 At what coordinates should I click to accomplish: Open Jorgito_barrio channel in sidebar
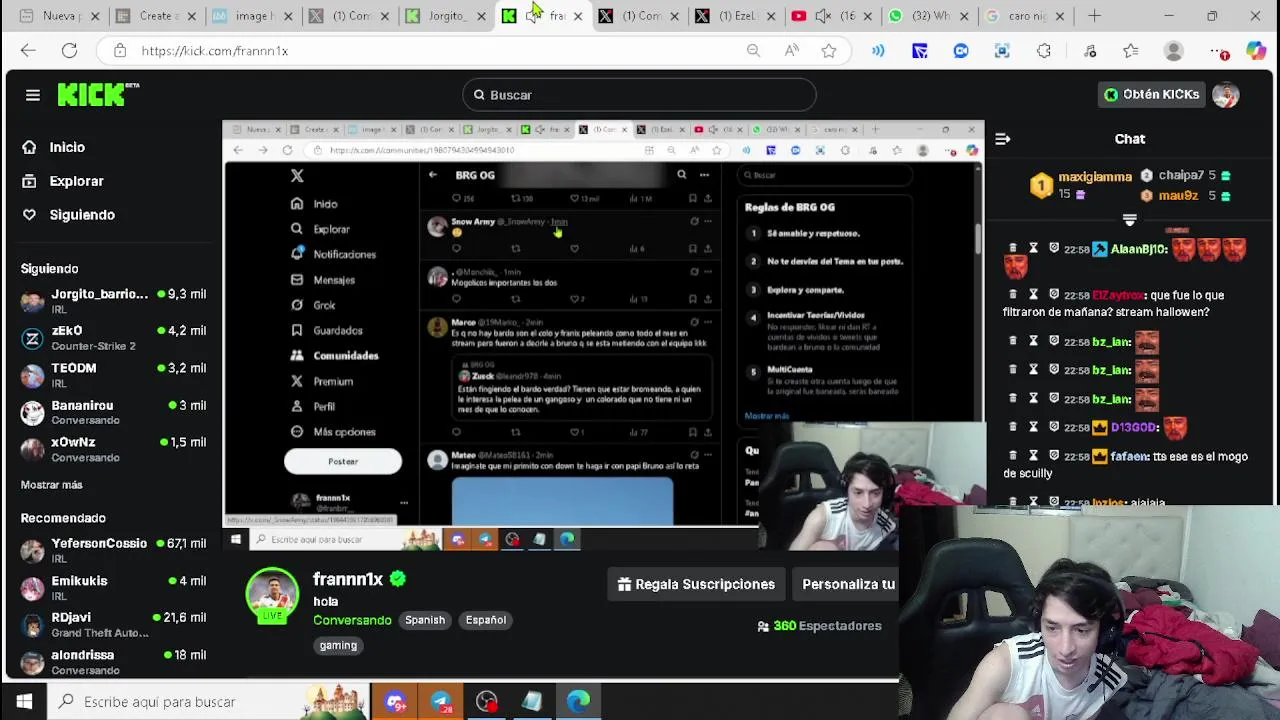[112, 301]
